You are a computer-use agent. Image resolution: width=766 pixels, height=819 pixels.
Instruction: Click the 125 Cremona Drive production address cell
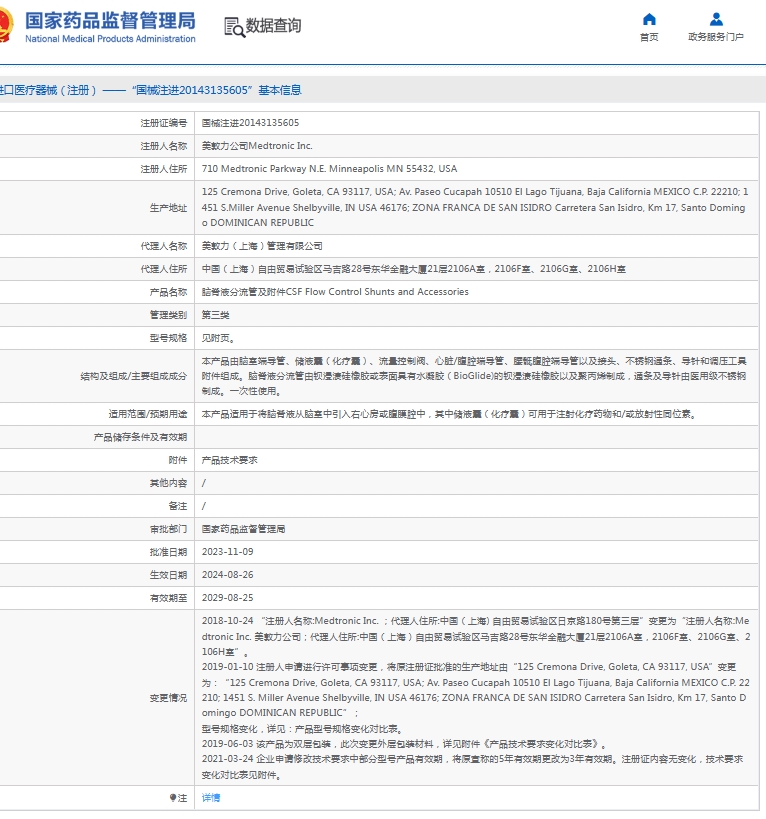(475, 207)
